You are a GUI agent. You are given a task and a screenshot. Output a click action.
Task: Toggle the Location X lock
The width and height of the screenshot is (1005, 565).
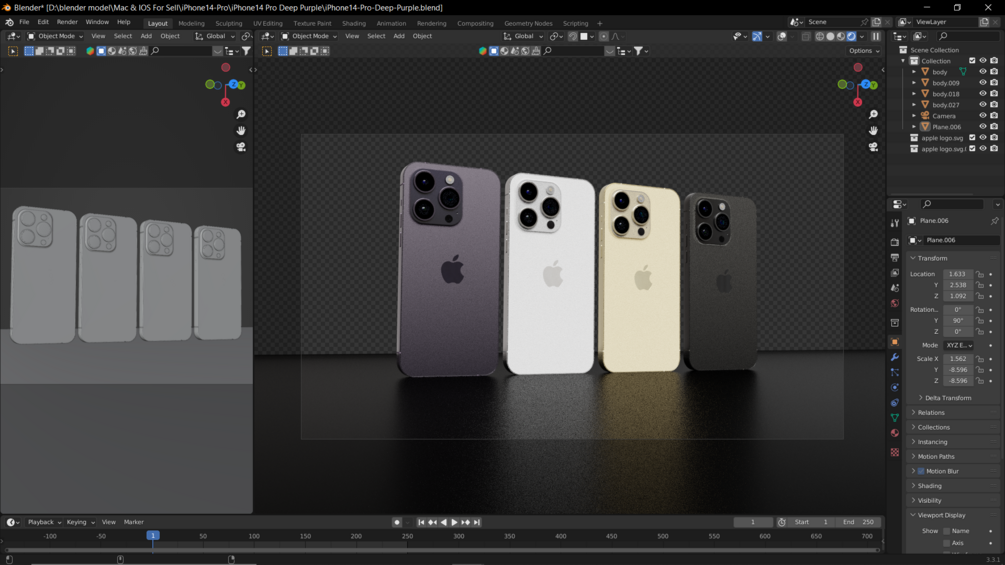click(x=980, y=274)
